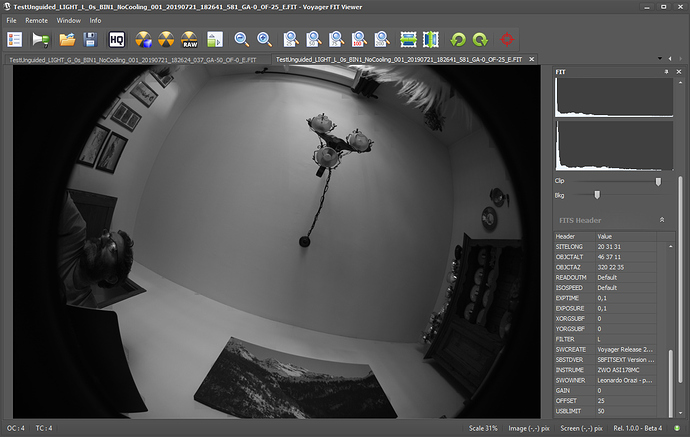Select the EXPOSURE row
This screenshot has width=690, height=437.
[605, 308]
